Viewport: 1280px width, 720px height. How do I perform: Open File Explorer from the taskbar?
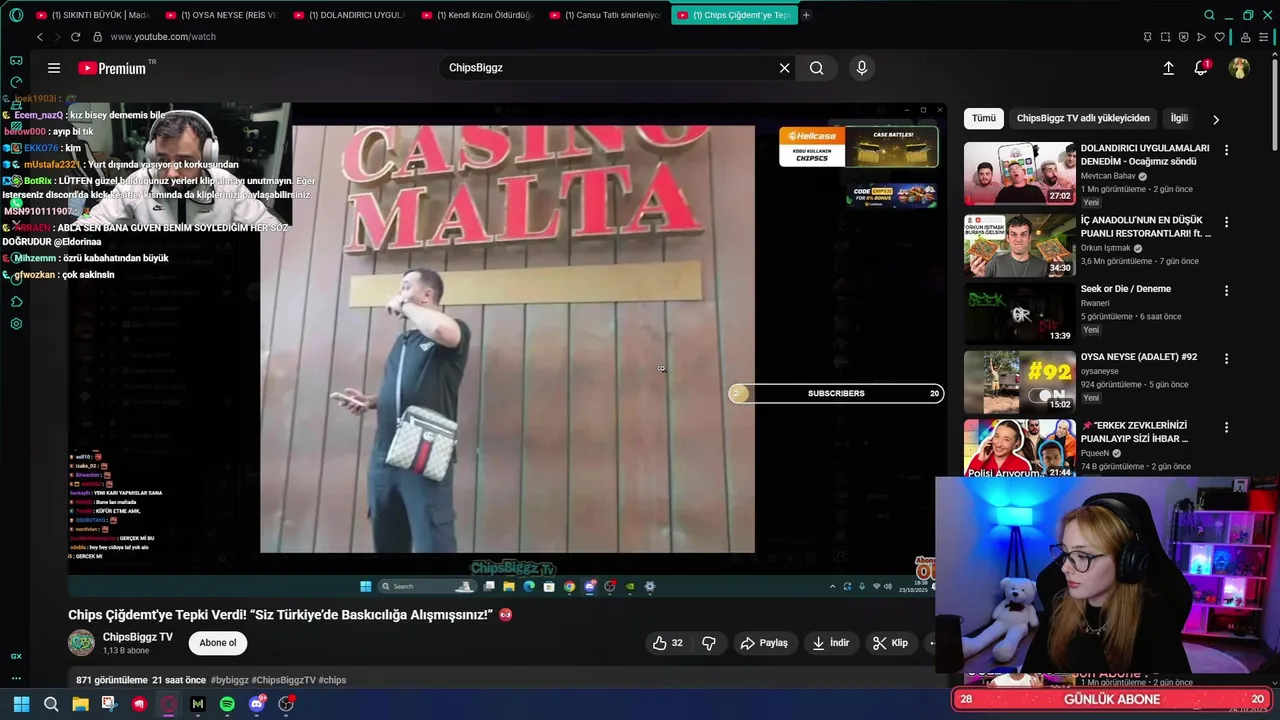(x=80, y=704)
